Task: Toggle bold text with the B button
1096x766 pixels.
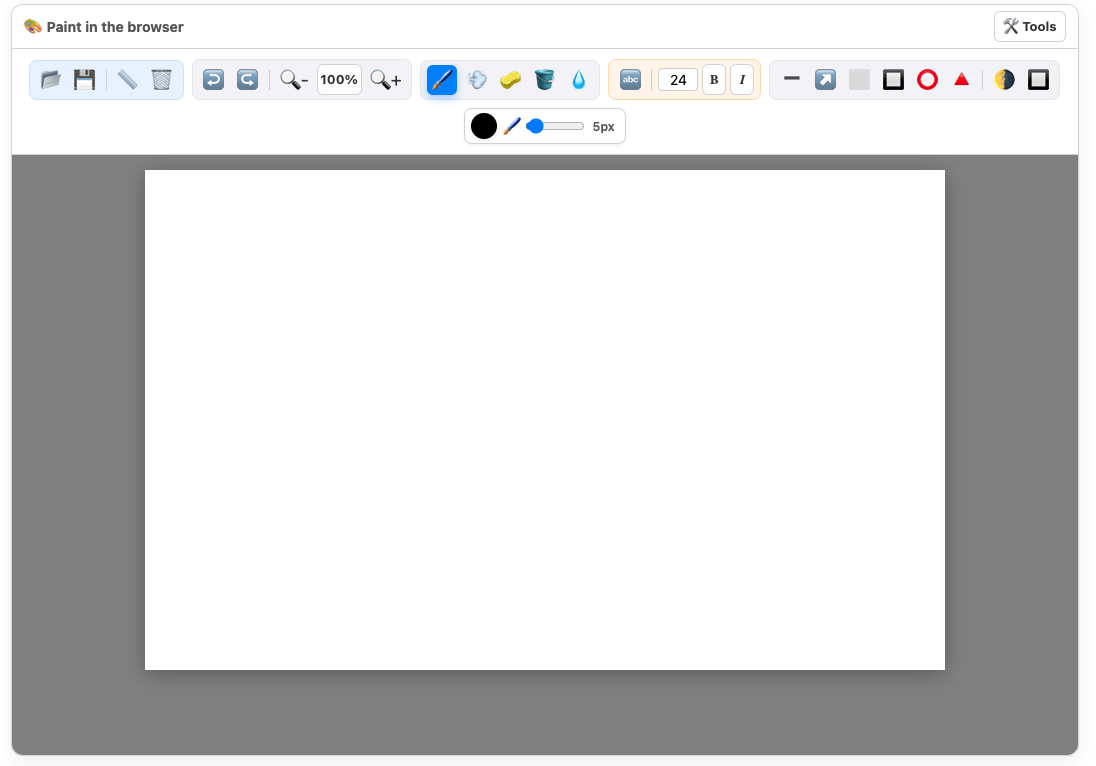Action: tap(714, 80)
